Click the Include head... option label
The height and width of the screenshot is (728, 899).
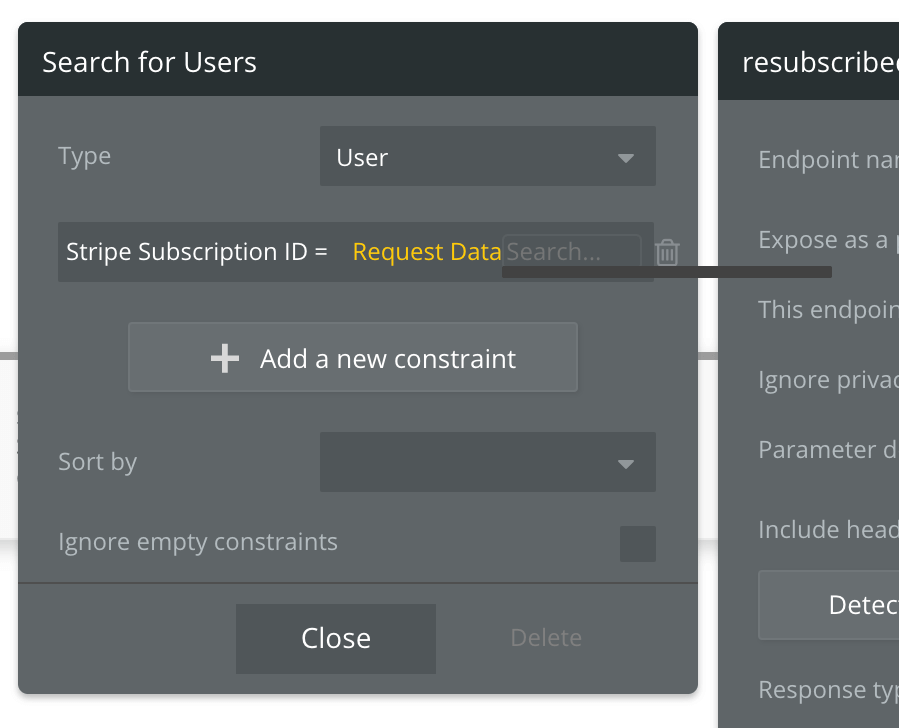pos(827,530)
